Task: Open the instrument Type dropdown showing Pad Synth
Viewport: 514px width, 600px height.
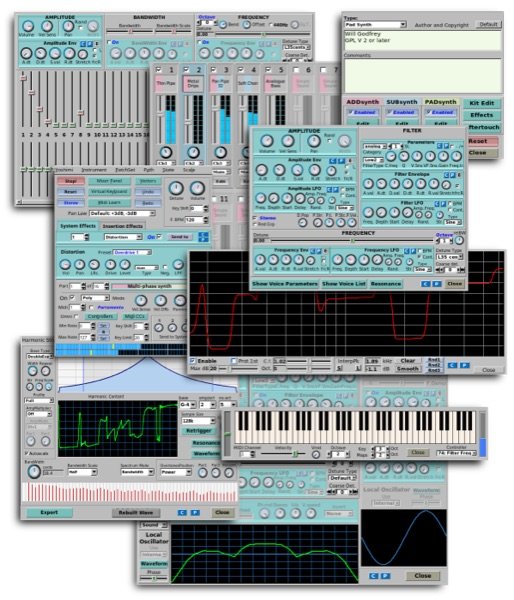Action: 375,25
